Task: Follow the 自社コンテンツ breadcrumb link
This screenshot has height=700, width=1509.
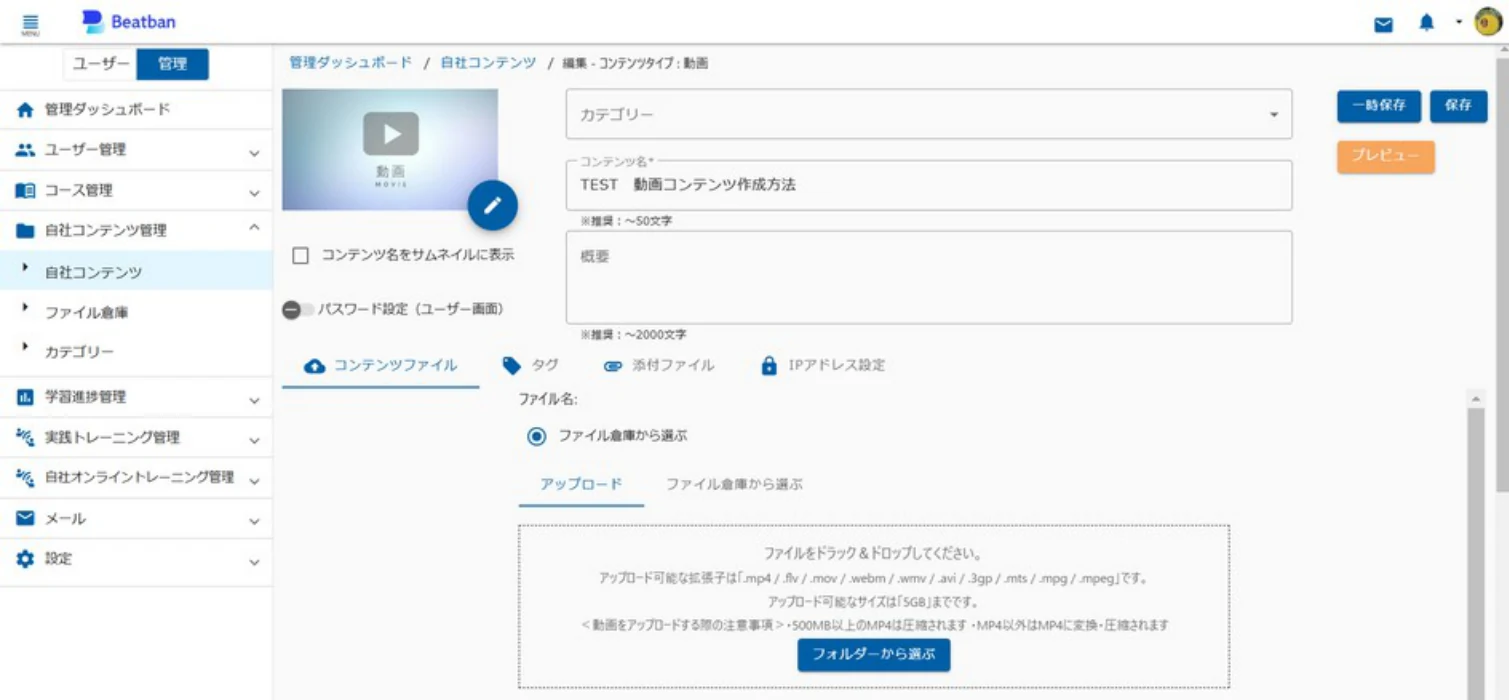Action: [488, 63]
